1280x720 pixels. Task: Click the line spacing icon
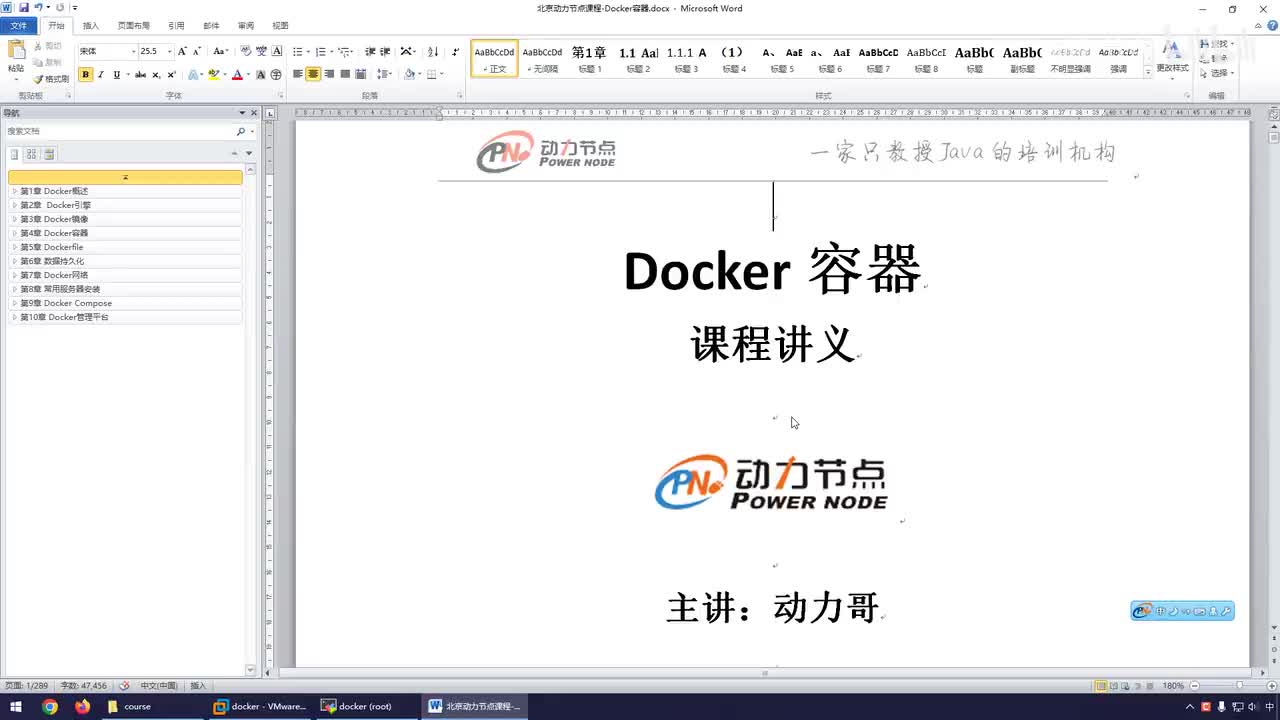click(x=382, y=75)
